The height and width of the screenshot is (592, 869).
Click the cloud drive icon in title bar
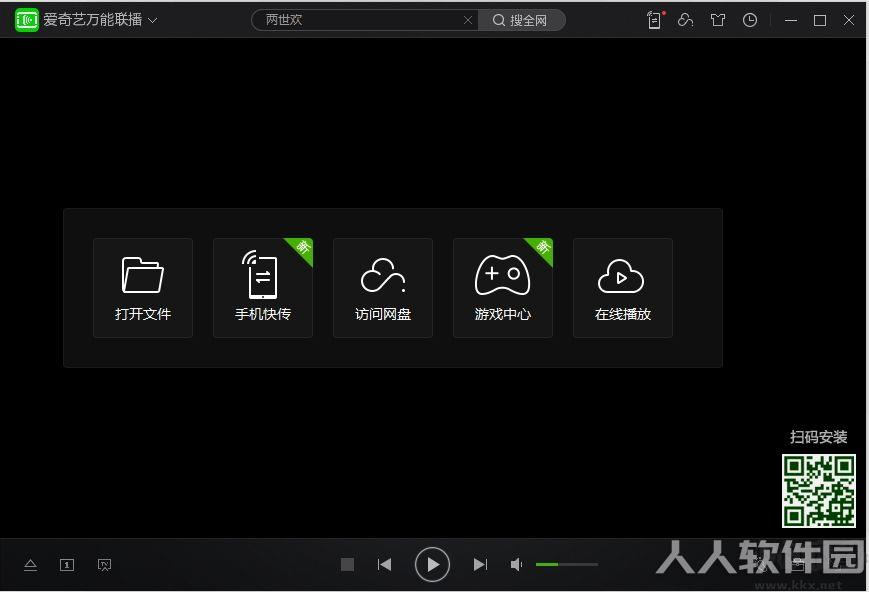[686, 20]
